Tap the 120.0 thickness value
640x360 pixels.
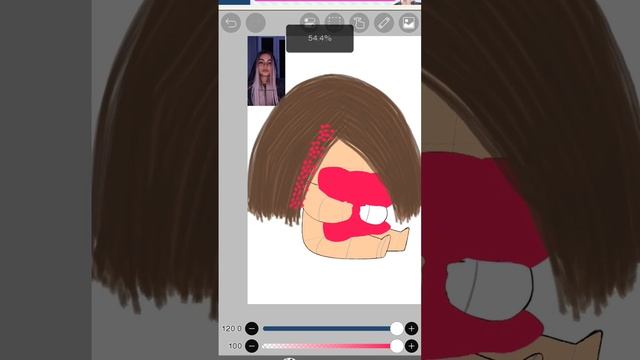231,329
